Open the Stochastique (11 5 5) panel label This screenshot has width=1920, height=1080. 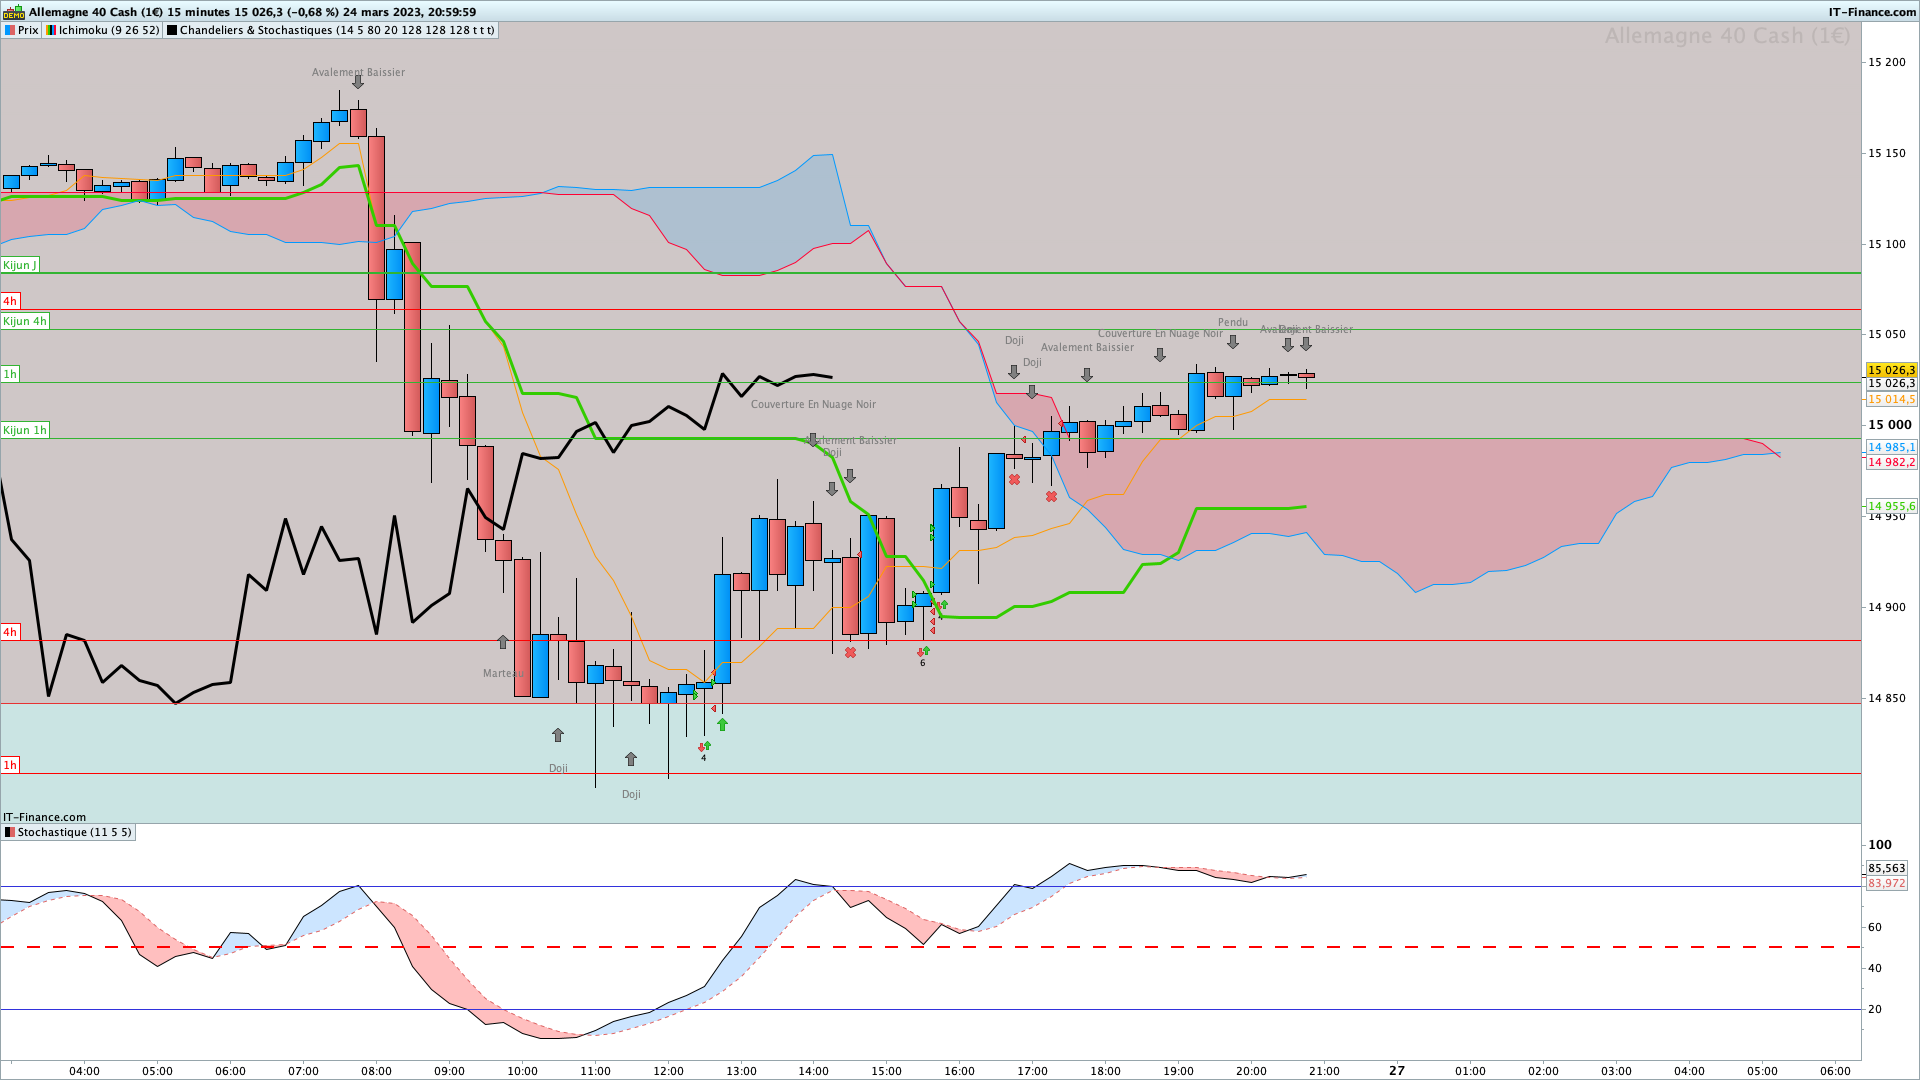point(68,832)
